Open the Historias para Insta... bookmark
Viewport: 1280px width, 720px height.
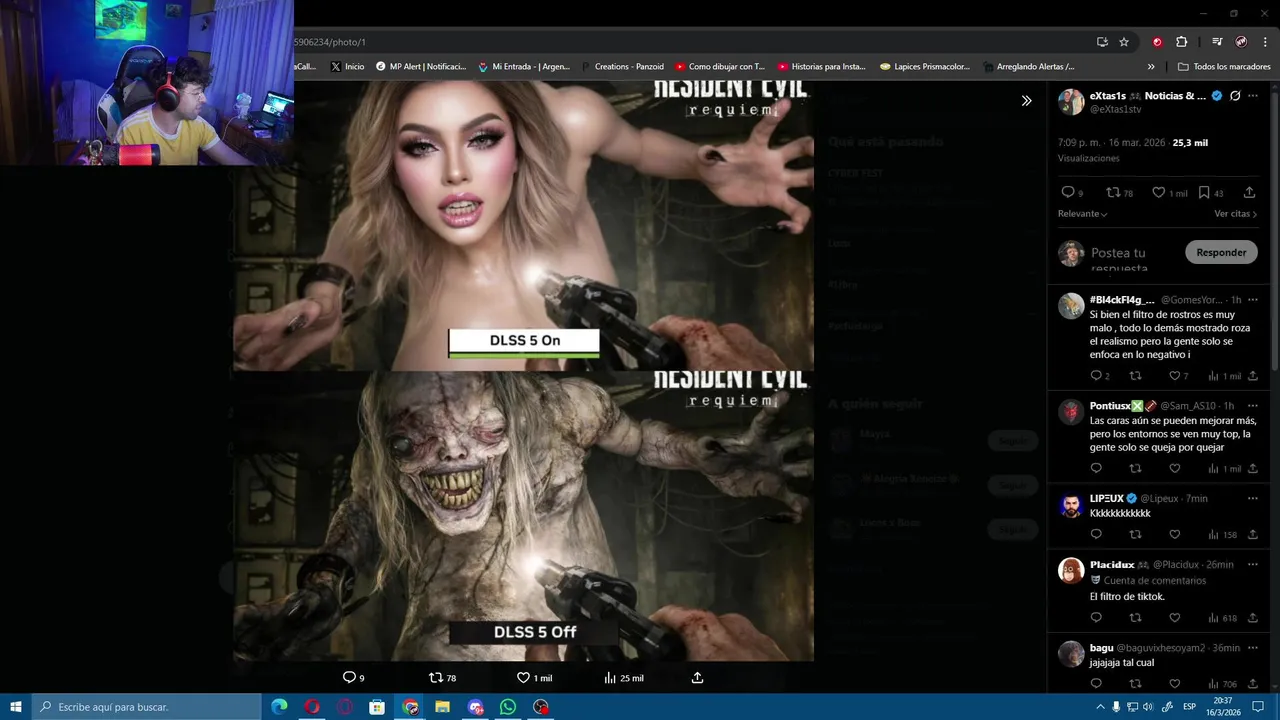[821, 67]
